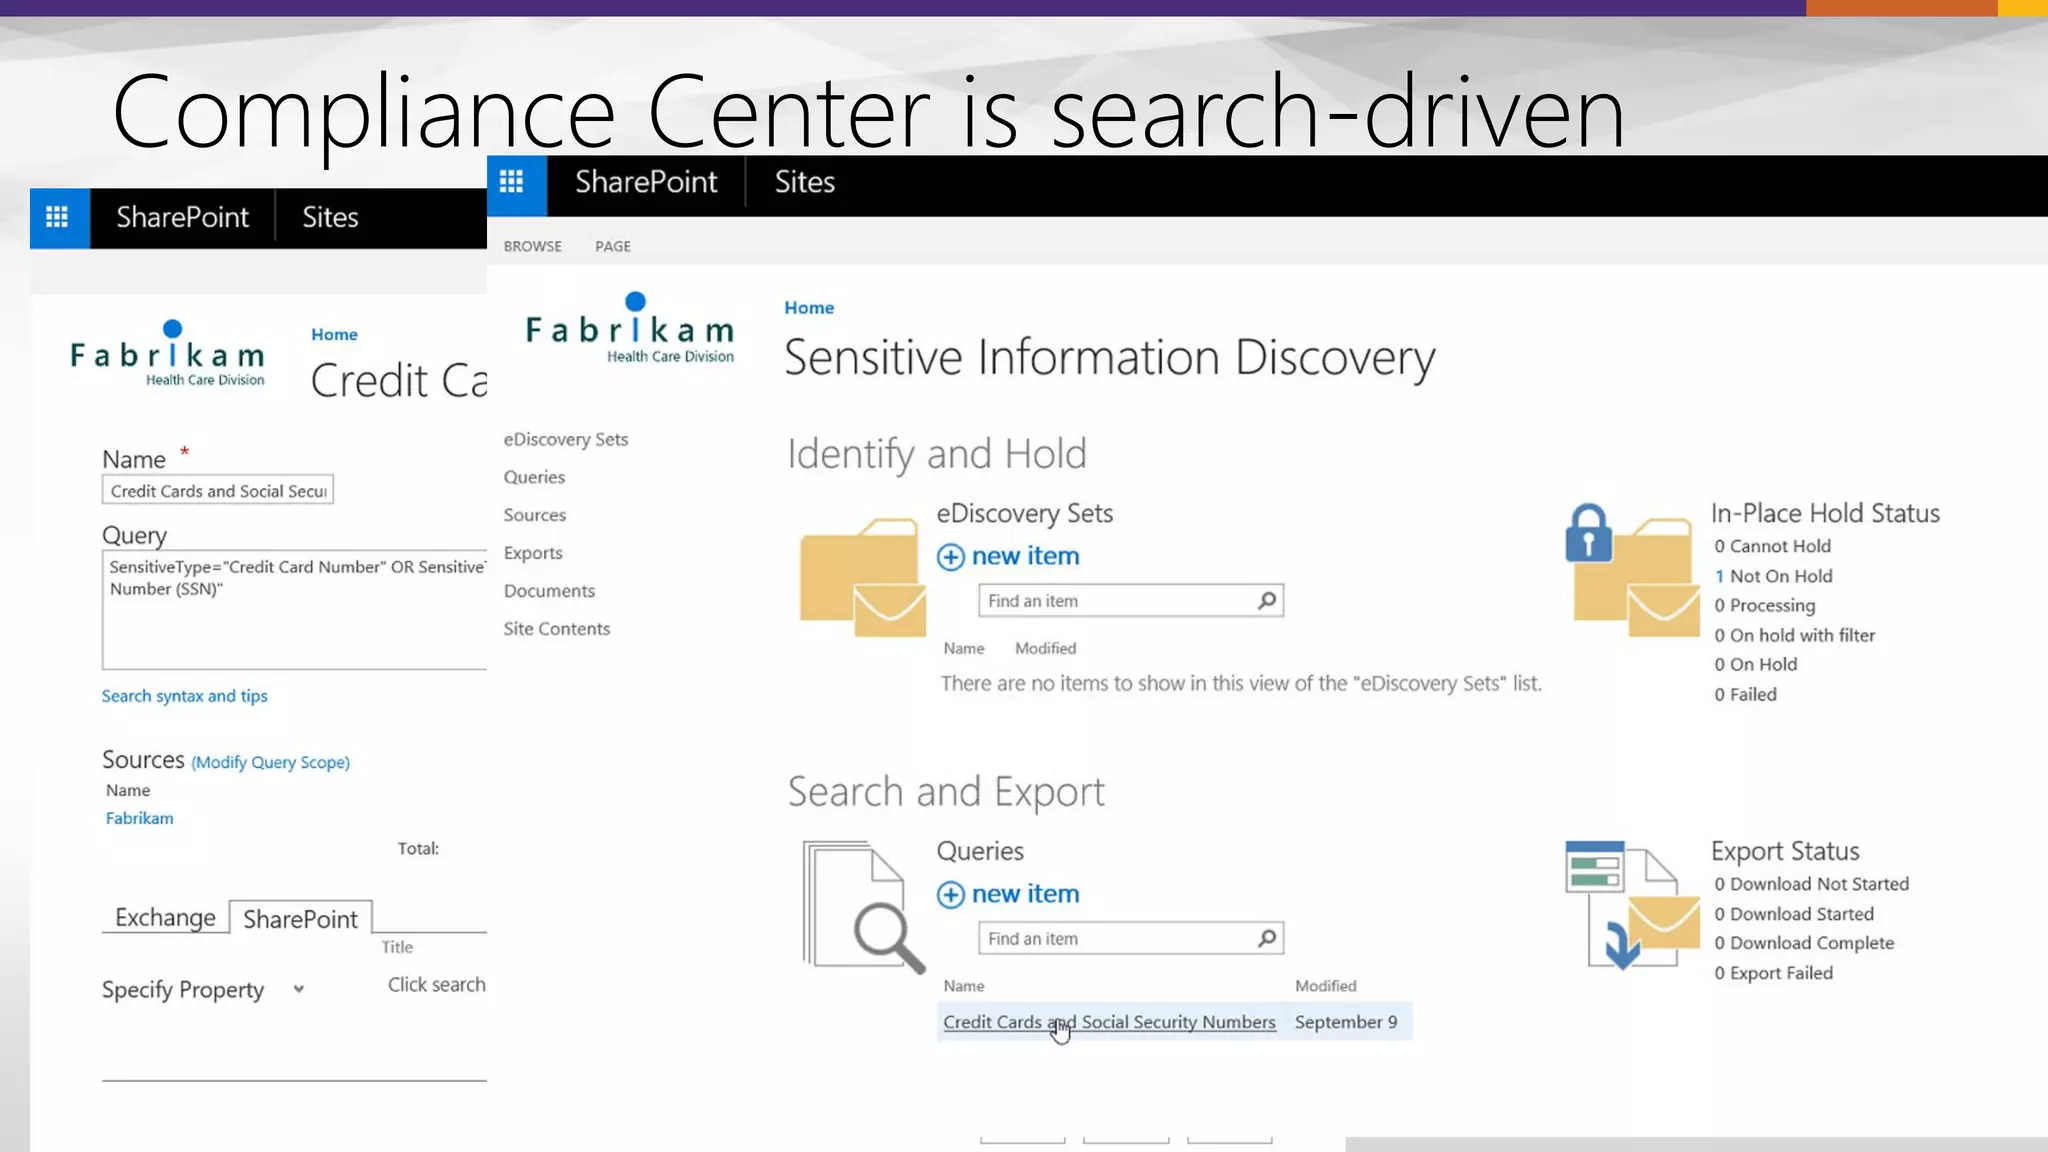Click Name column header in eDiscovery Sets list
This screenshot has height=1152, width=2048.
tap(964, 648)
